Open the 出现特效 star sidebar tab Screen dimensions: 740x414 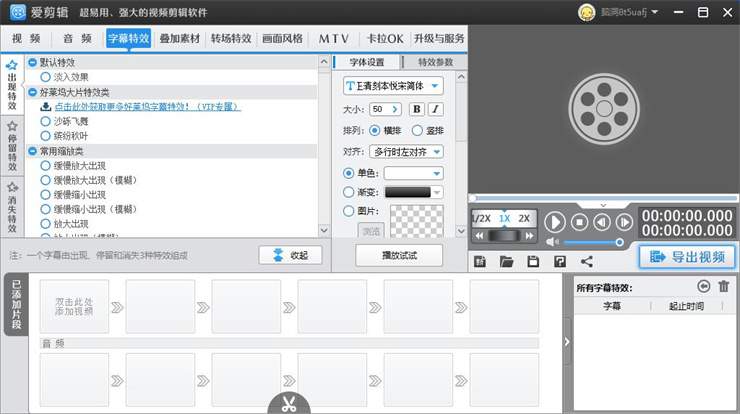click(12, 85)
